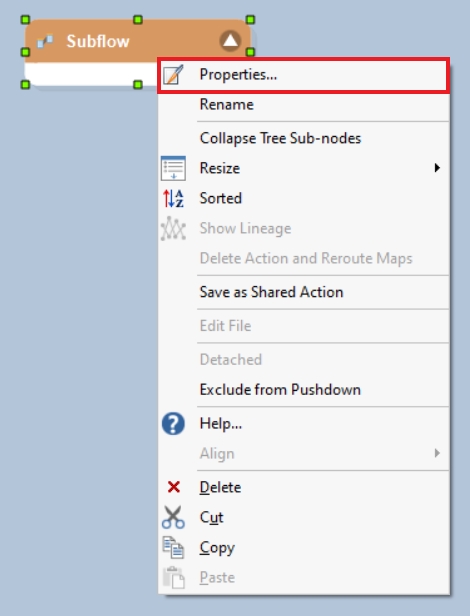Click the blue Help question mark icon
Viewport: 470px width, 616px height.
tap(173, 424)
